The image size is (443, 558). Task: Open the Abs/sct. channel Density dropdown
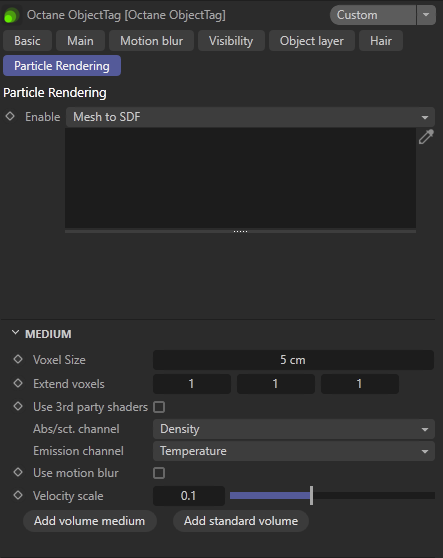pos(294,429)
